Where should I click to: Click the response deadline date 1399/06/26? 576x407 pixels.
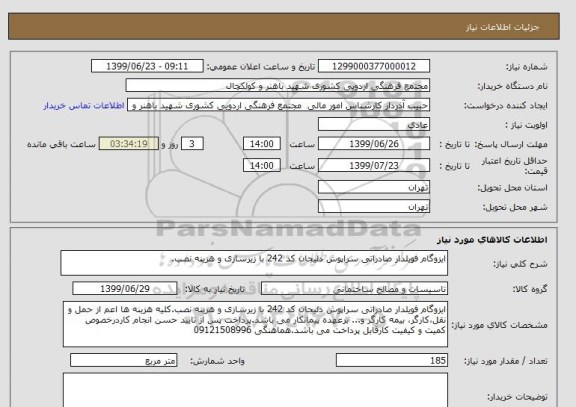click(x=374, y=144)
